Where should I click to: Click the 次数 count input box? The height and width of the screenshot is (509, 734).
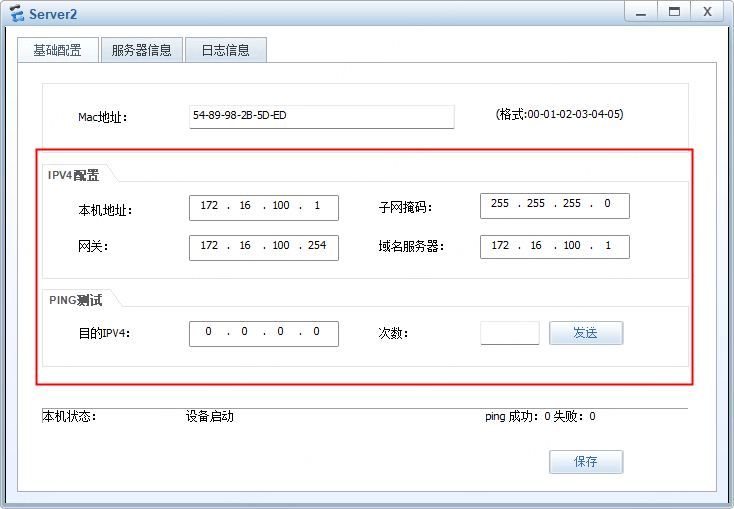pos(510,333)
